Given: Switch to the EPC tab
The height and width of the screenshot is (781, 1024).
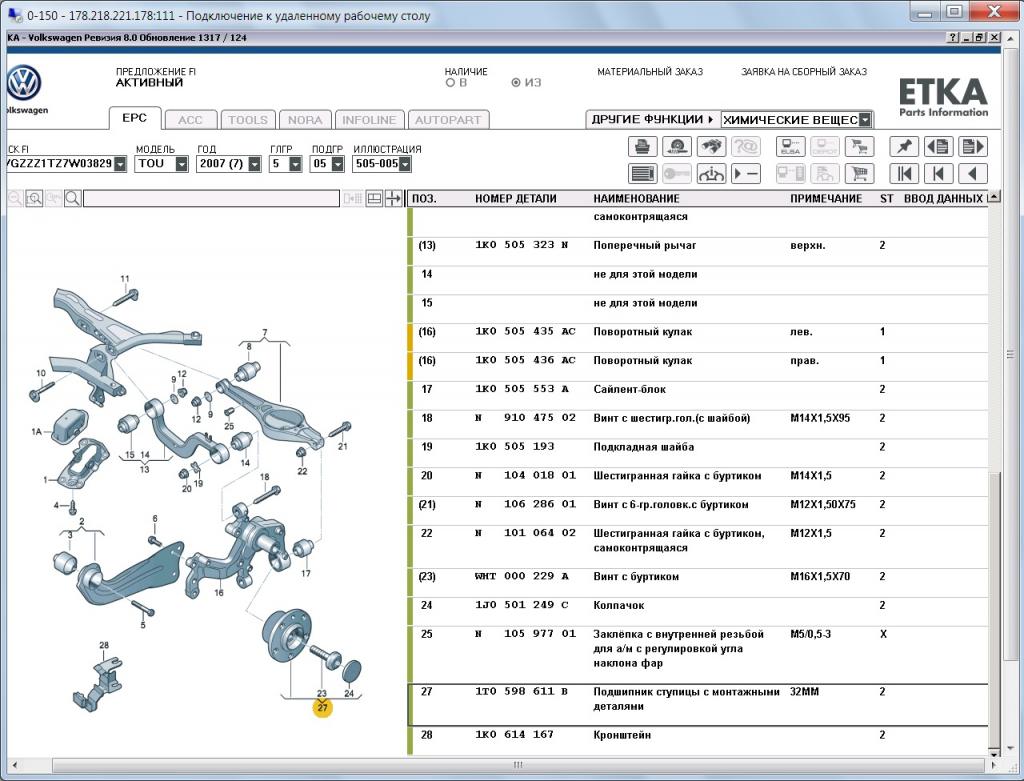Looking at the screenshot, I should (x=135, y=118).
